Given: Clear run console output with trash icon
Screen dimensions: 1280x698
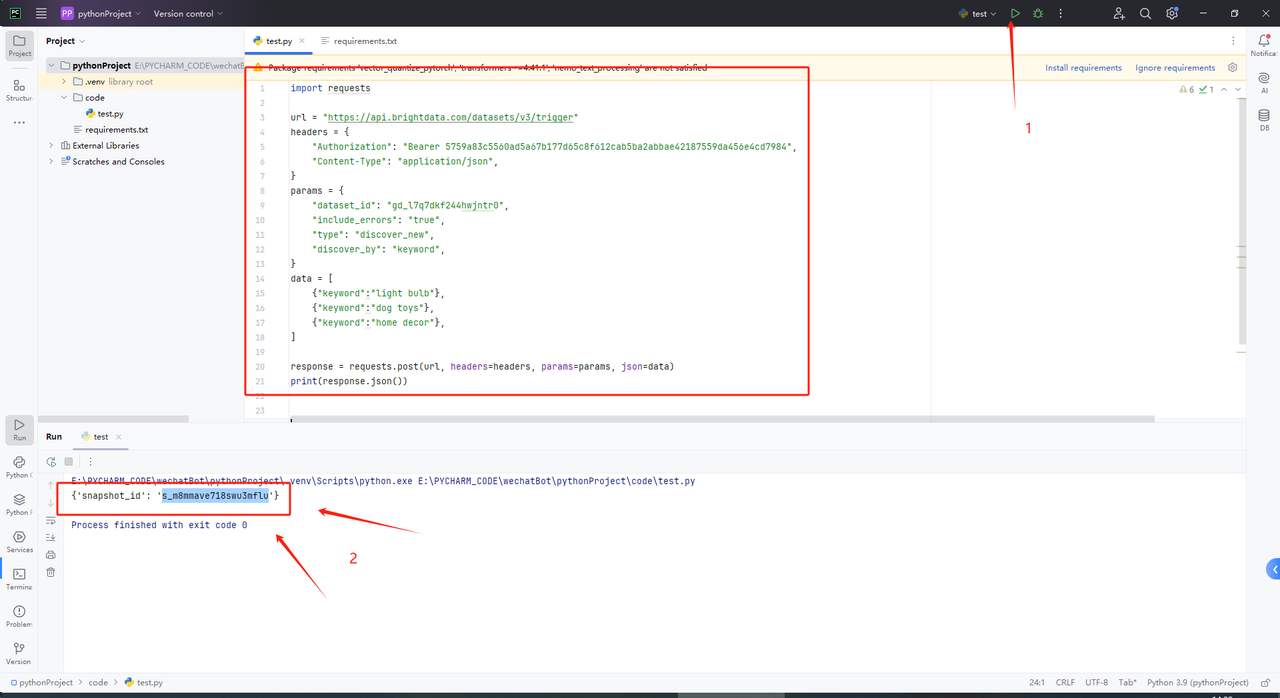Looking at the screenshot, I should click(x=51, y=572).
